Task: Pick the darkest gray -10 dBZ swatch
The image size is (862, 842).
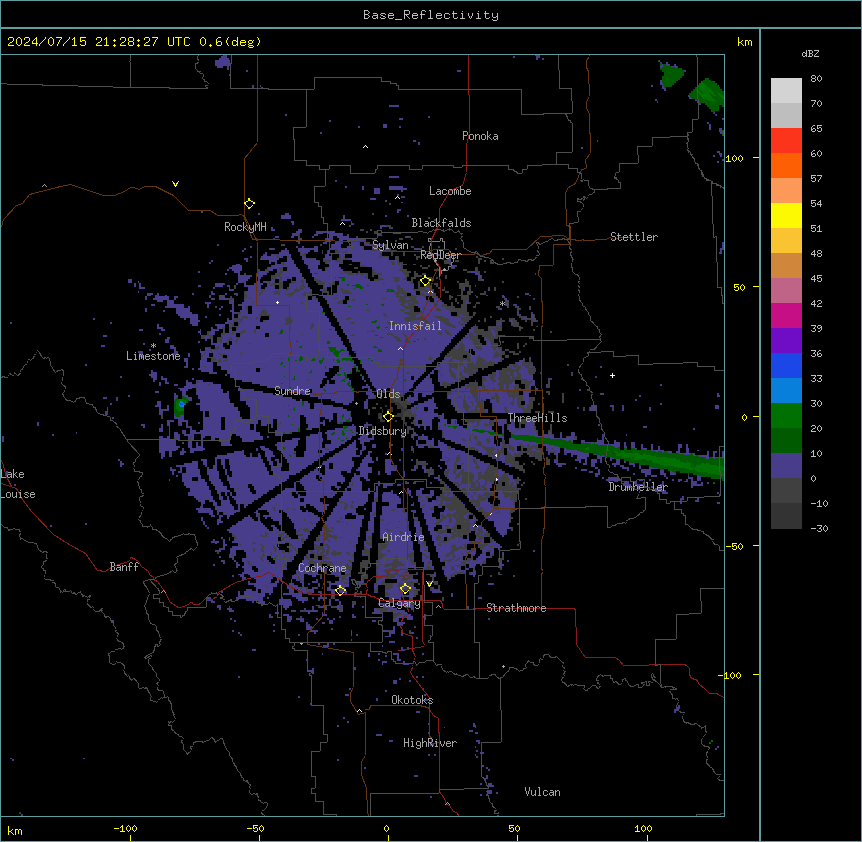Action: 786,516
